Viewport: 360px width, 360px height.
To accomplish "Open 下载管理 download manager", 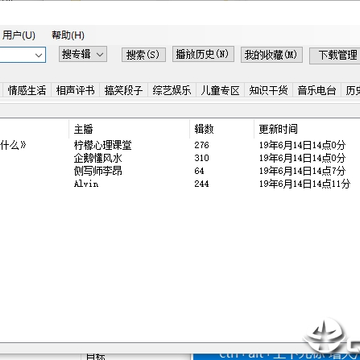I will click(335, 56).
